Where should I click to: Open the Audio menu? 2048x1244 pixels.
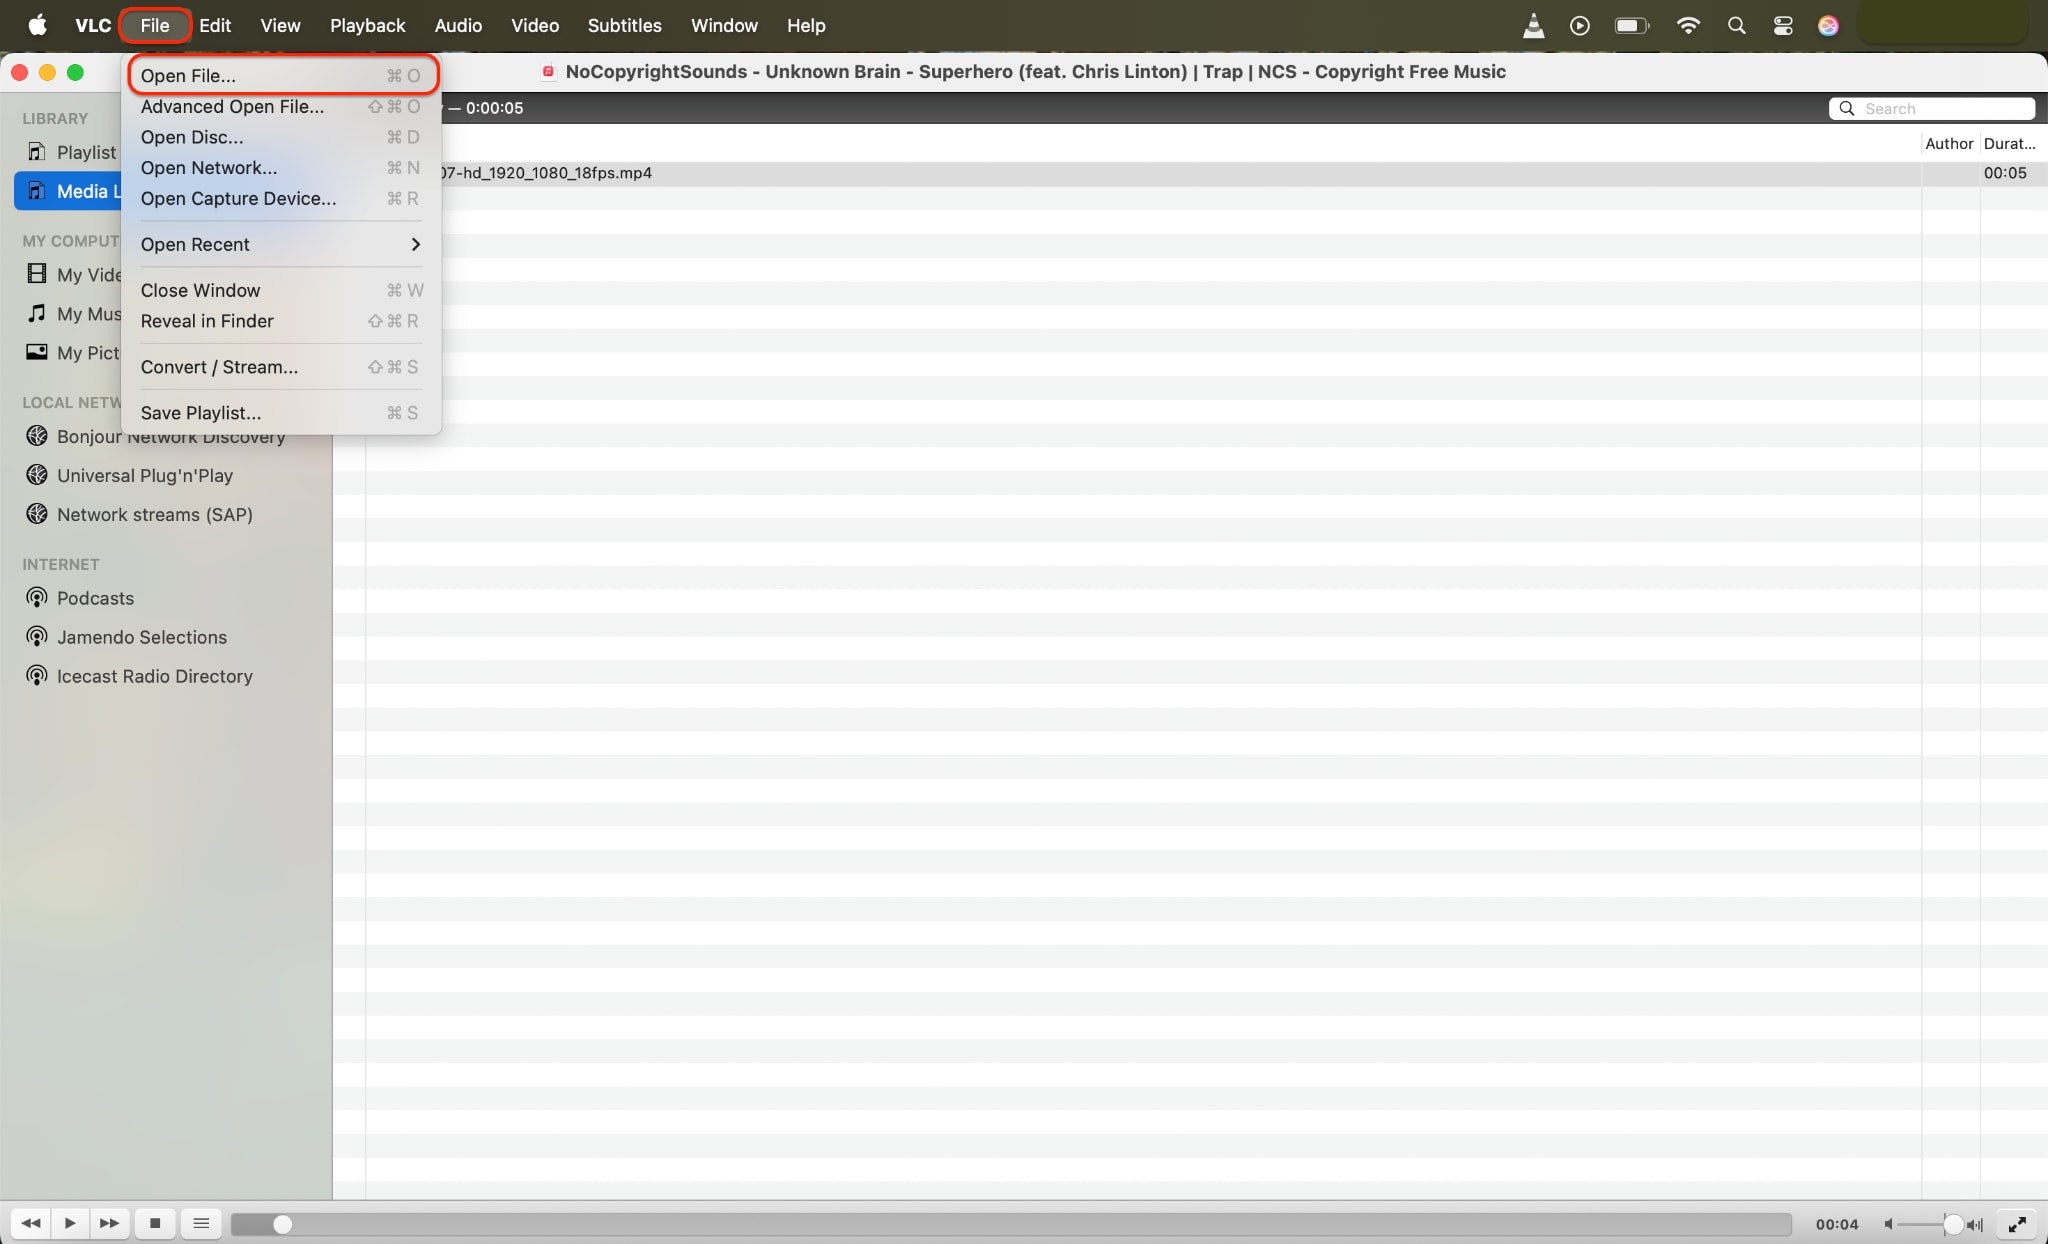(x=458, y=25)
